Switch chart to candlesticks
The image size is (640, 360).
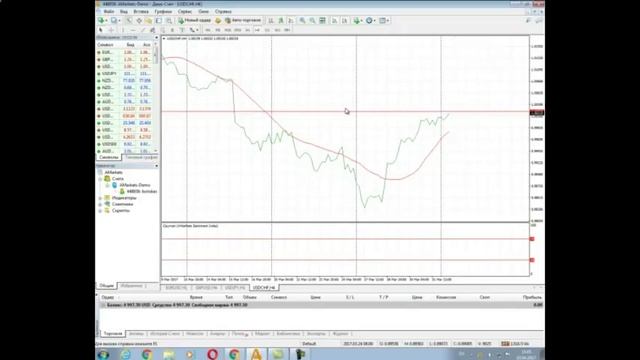[281, 20]
